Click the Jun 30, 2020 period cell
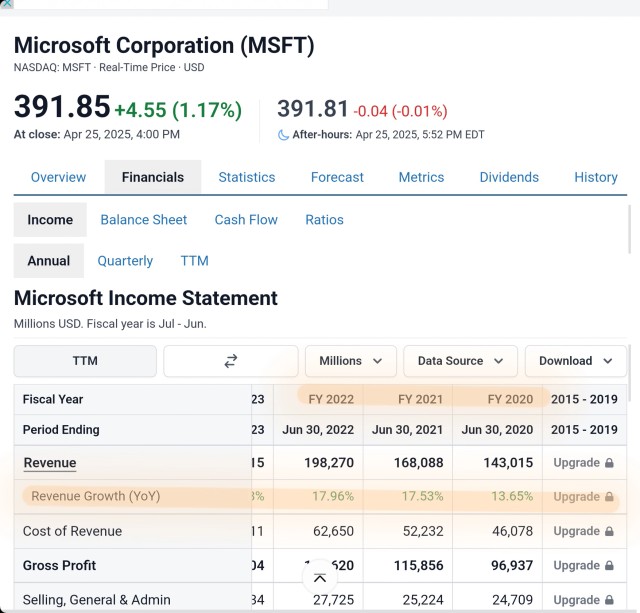The image size is (640, 613). tap(497, 430)
